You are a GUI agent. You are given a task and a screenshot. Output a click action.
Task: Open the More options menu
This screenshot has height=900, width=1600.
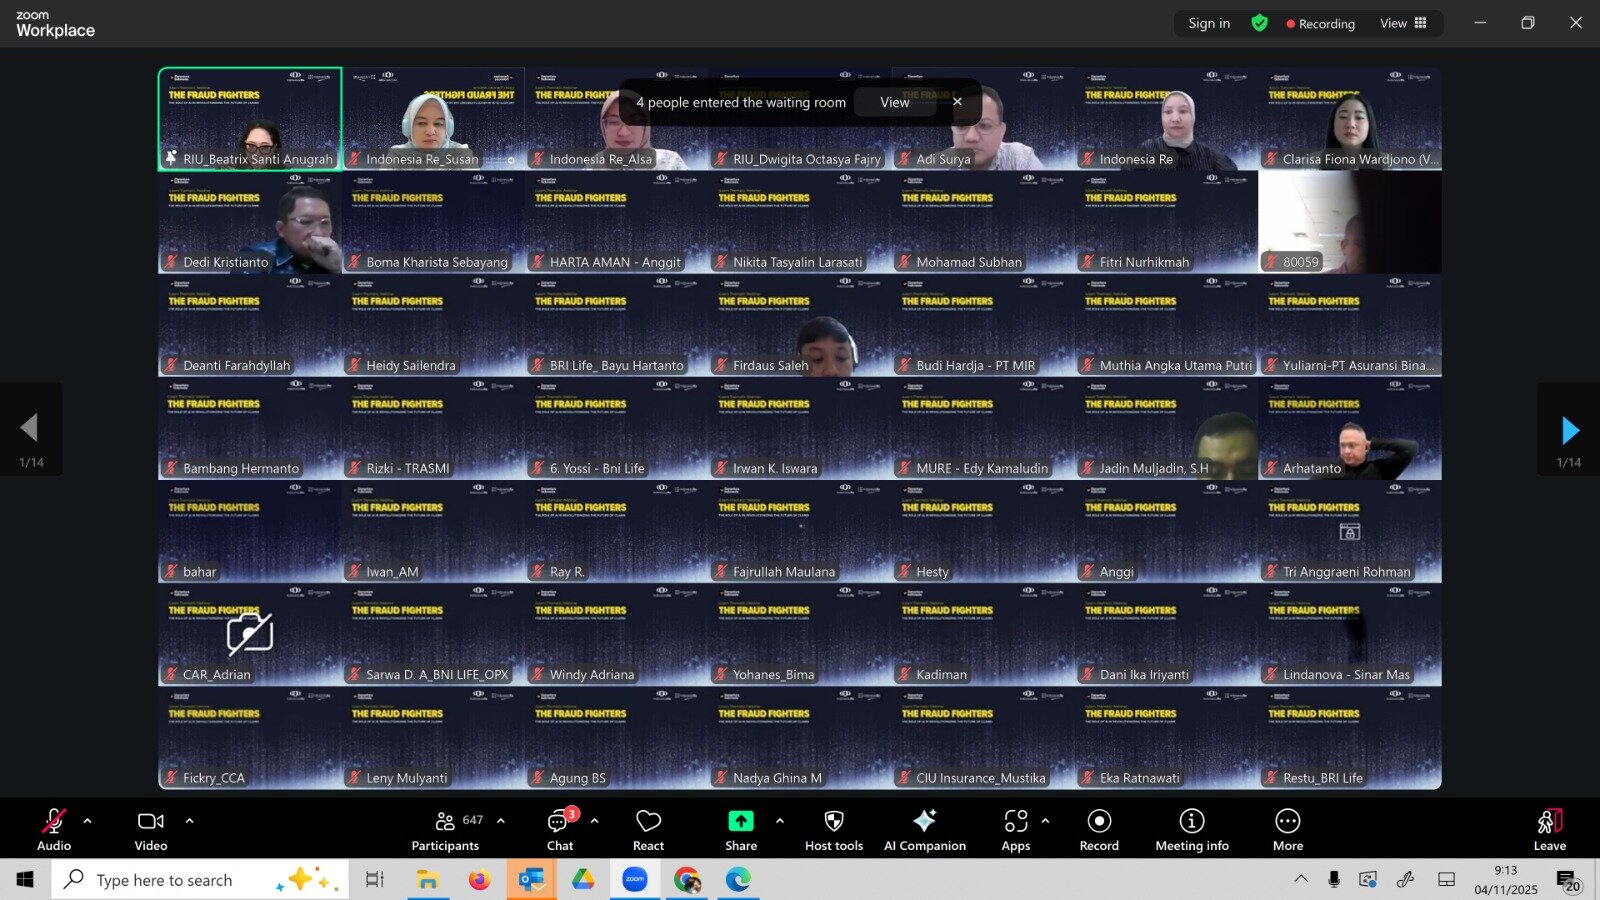1287,830
